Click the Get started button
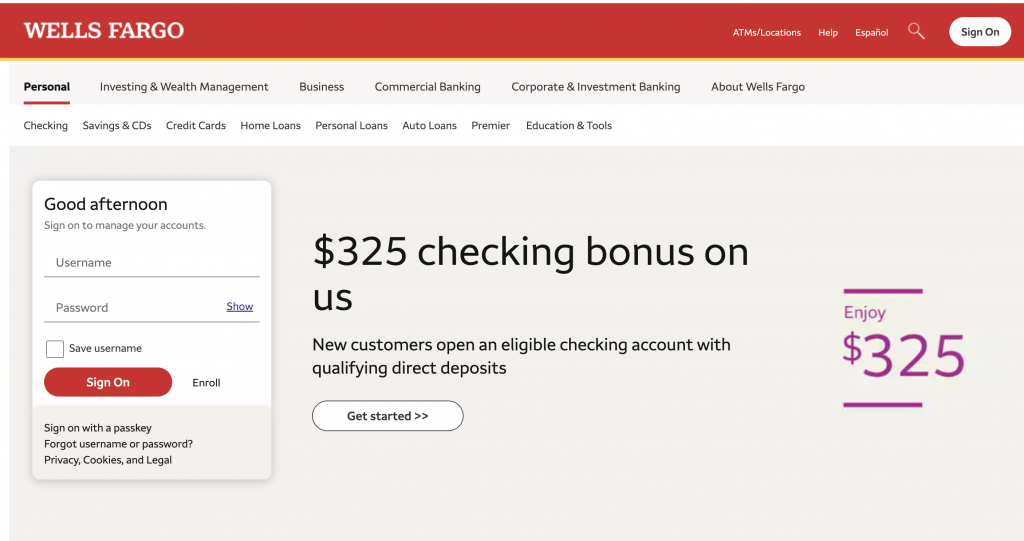Viewport: 1024px width, 541px height. [x=387, y=416]
